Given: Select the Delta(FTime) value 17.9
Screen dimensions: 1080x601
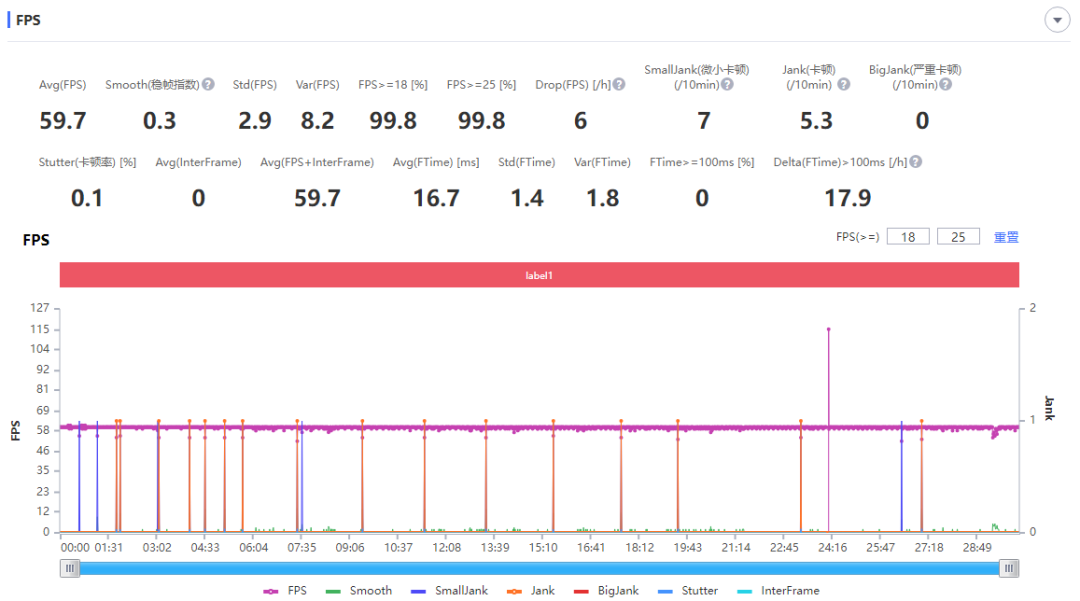Looking at the screenshot, I should (x=848, y=198).
